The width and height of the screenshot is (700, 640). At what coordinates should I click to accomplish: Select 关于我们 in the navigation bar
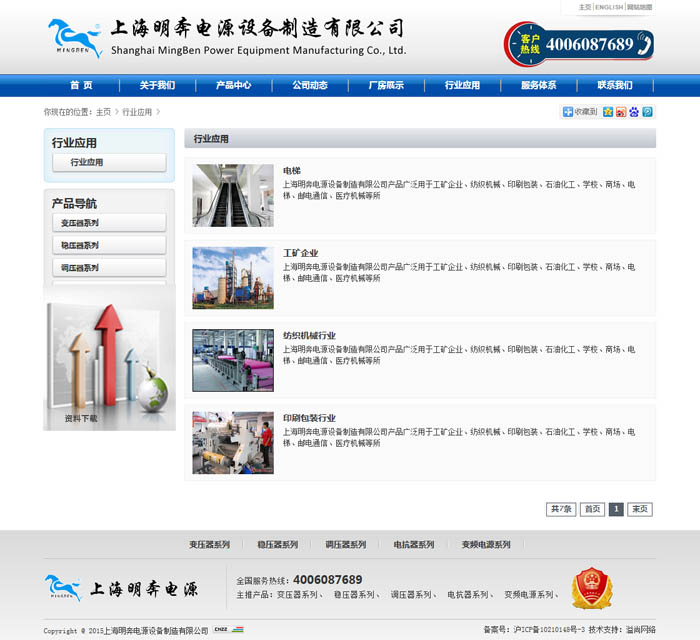pyautogui.click(x=157, y=86)
